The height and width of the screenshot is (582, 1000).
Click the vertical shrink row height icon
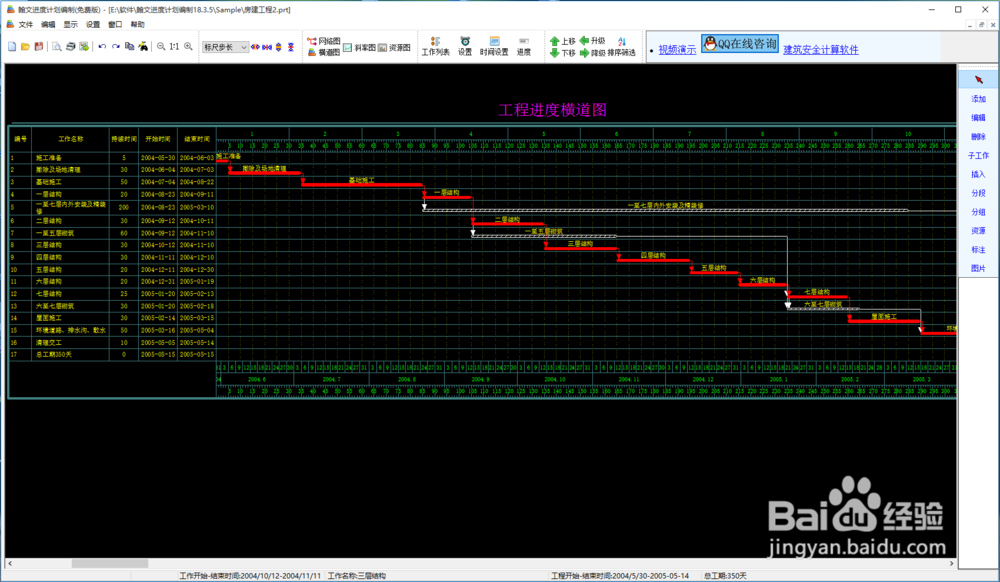point(291,47)
